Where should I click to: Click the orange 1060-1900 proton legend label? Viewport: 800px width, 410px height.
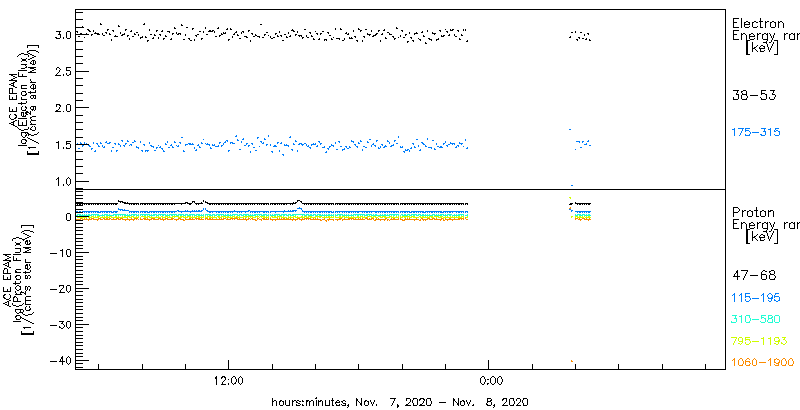(763, 363)
